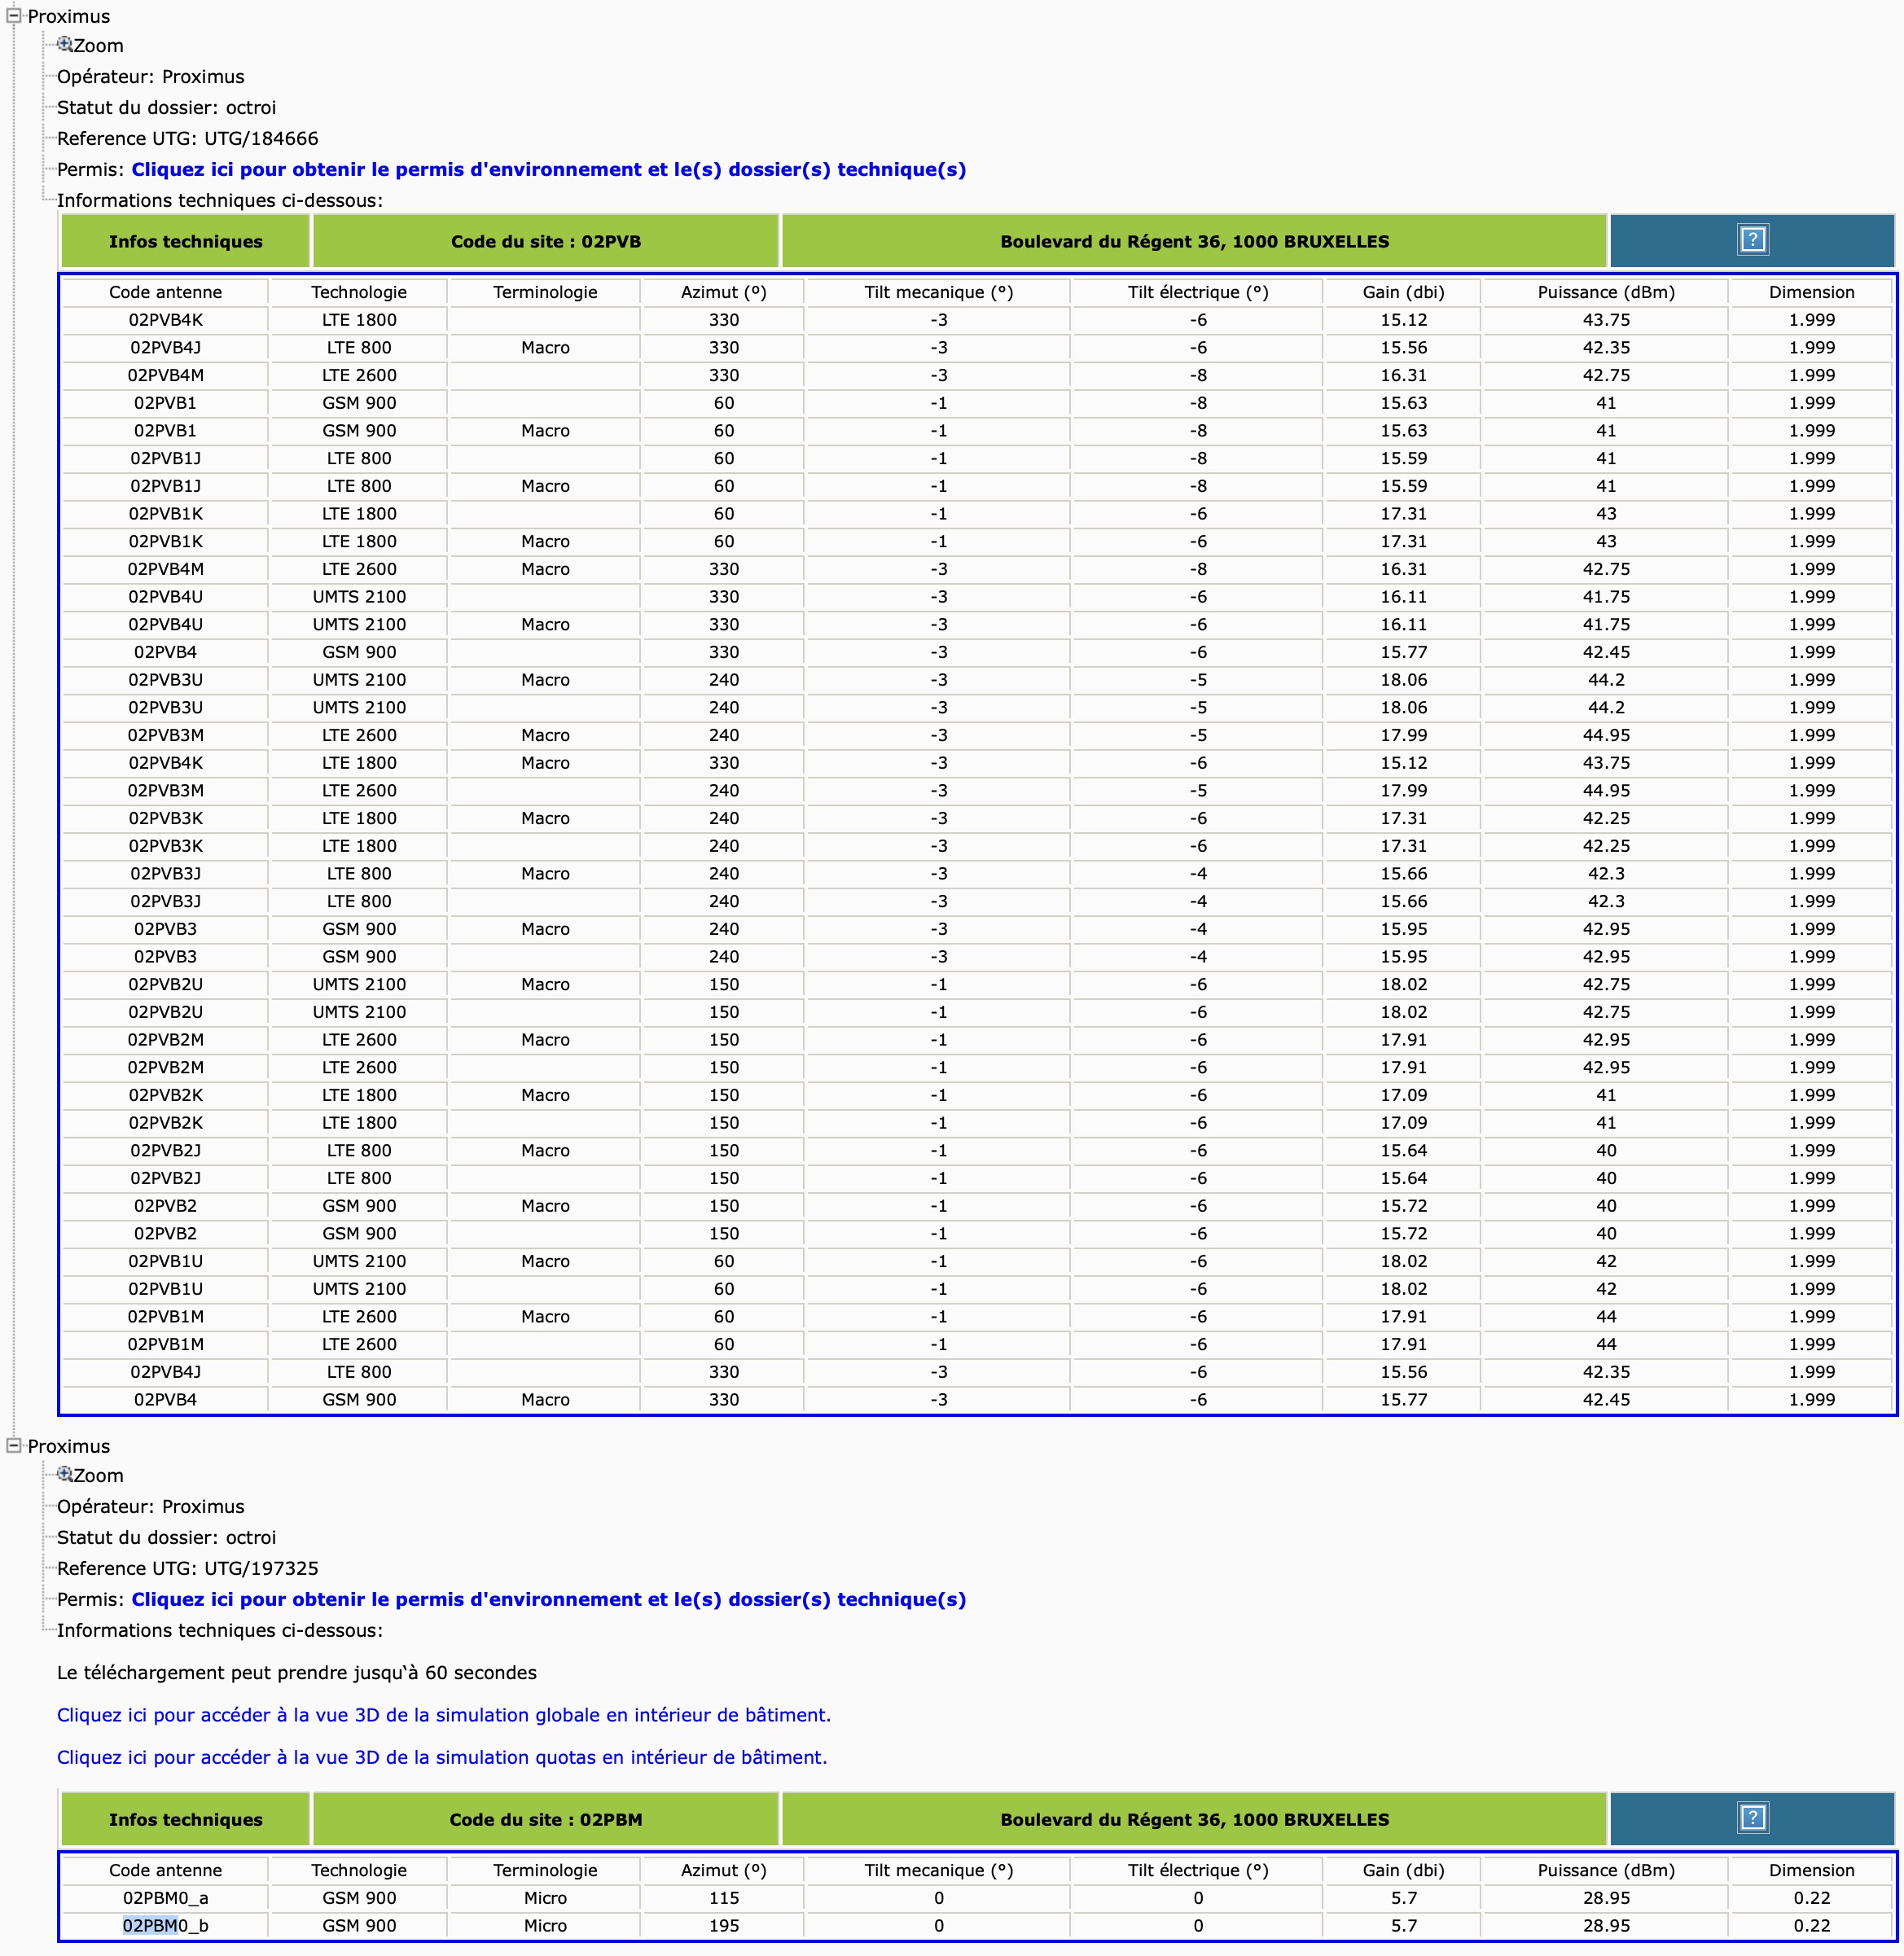
Task: Click the 'Terminologie' column header in the 02PVB table
Action: (545, 292)
